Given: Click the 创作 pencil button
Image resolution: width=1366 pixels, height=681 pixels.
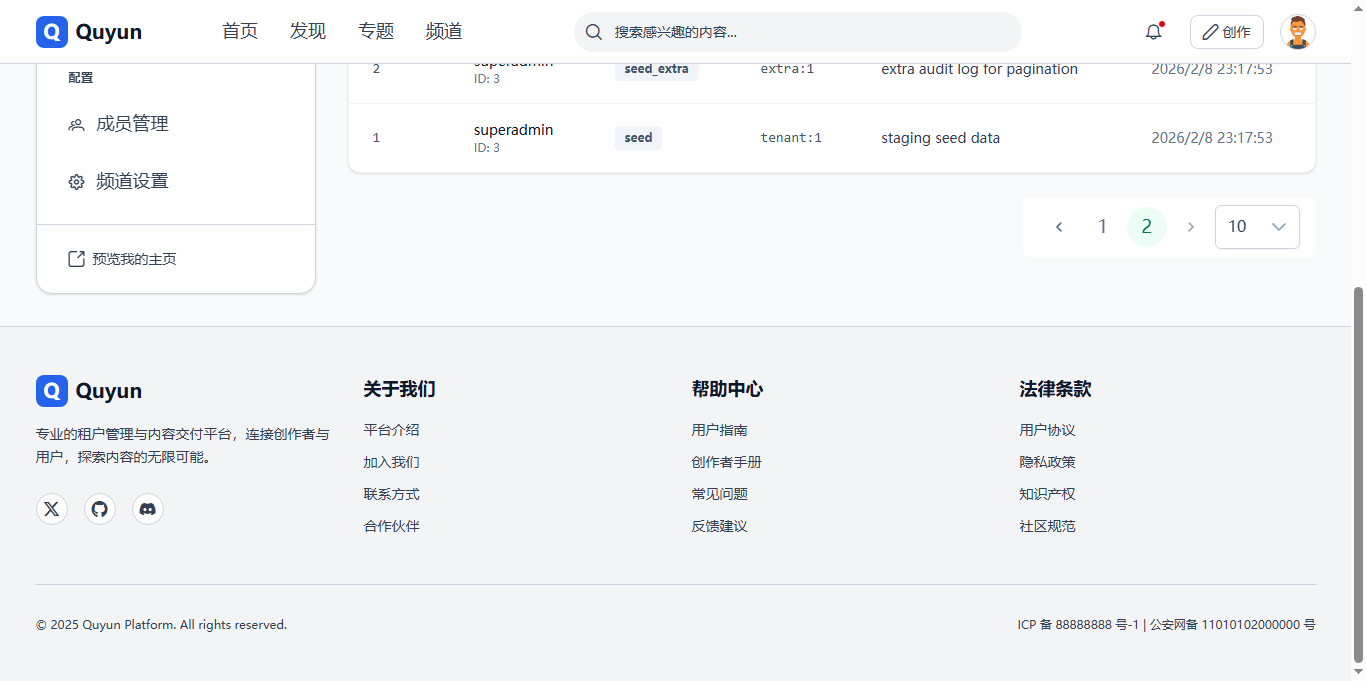Looking at the screenshot, I should click(x=1226, y=31).
